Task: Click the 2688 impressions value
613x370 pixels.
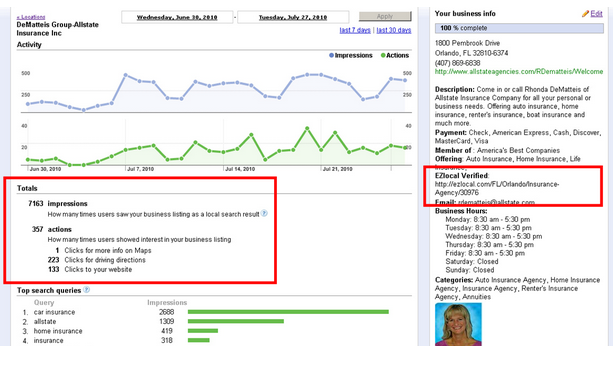Action: [167, 312]
